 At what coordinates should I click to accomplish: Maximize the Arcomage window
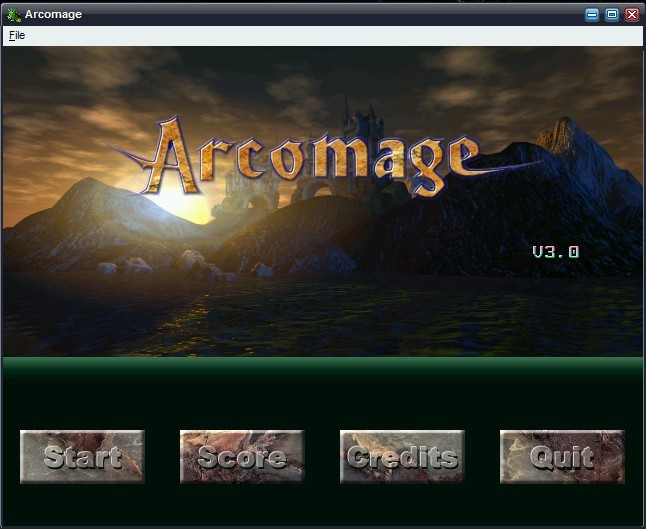(612, 15)
